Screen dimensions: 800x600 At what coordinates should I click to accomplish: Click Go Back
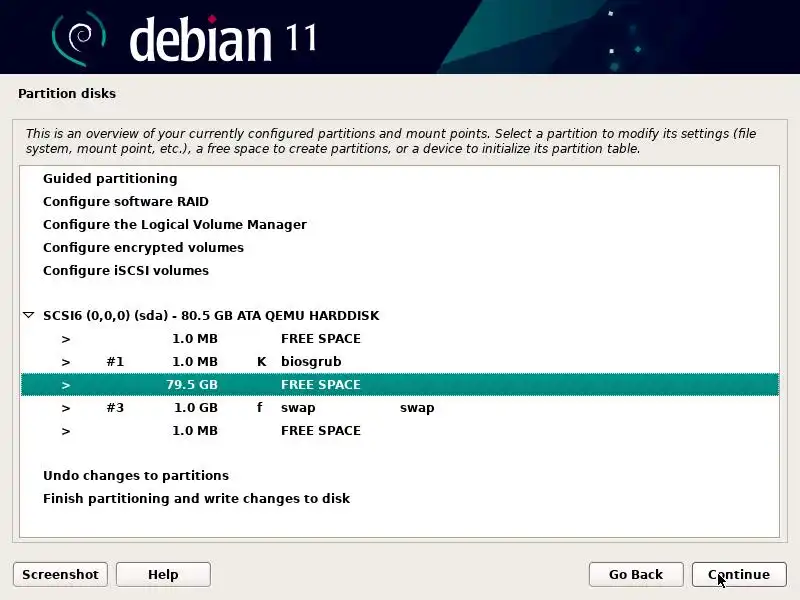636,574
